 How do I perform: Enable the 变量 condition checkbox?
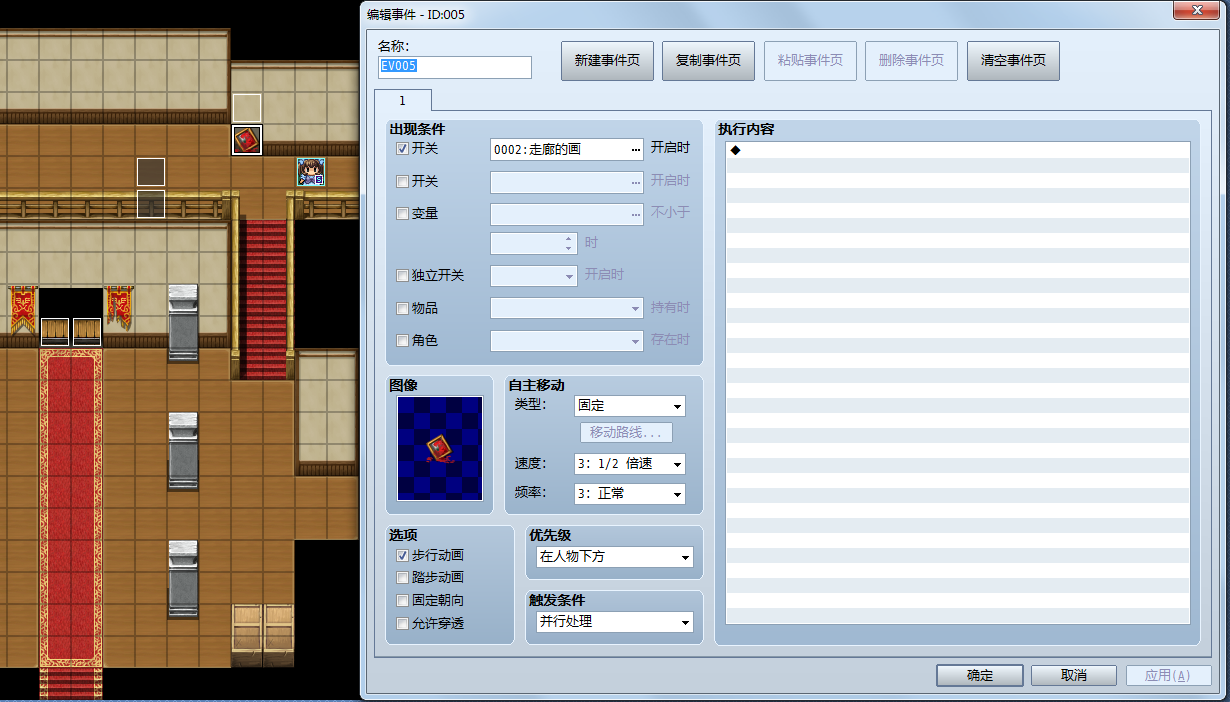pyautogui.click(x=402, y=214)
